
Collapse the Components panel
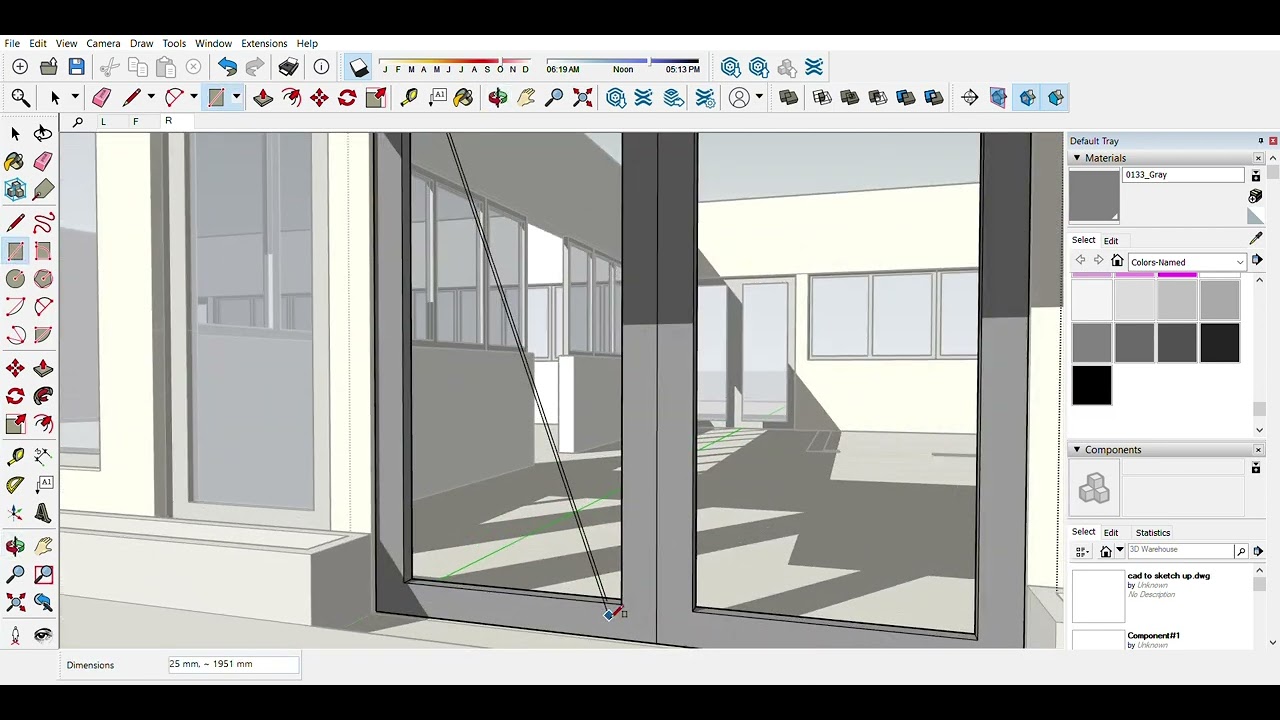(x=1077, y=450)
